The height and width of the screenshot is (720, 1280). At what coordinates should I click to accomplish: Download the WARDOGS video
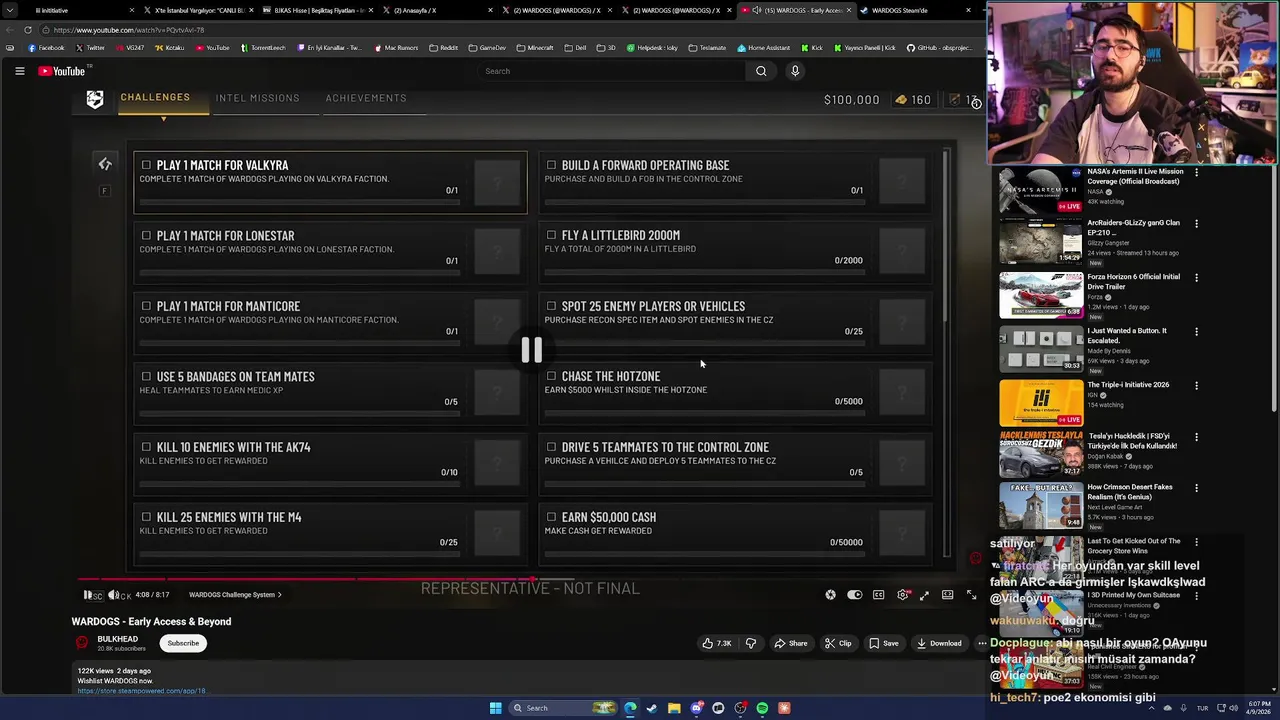click(x=939, y=643)
